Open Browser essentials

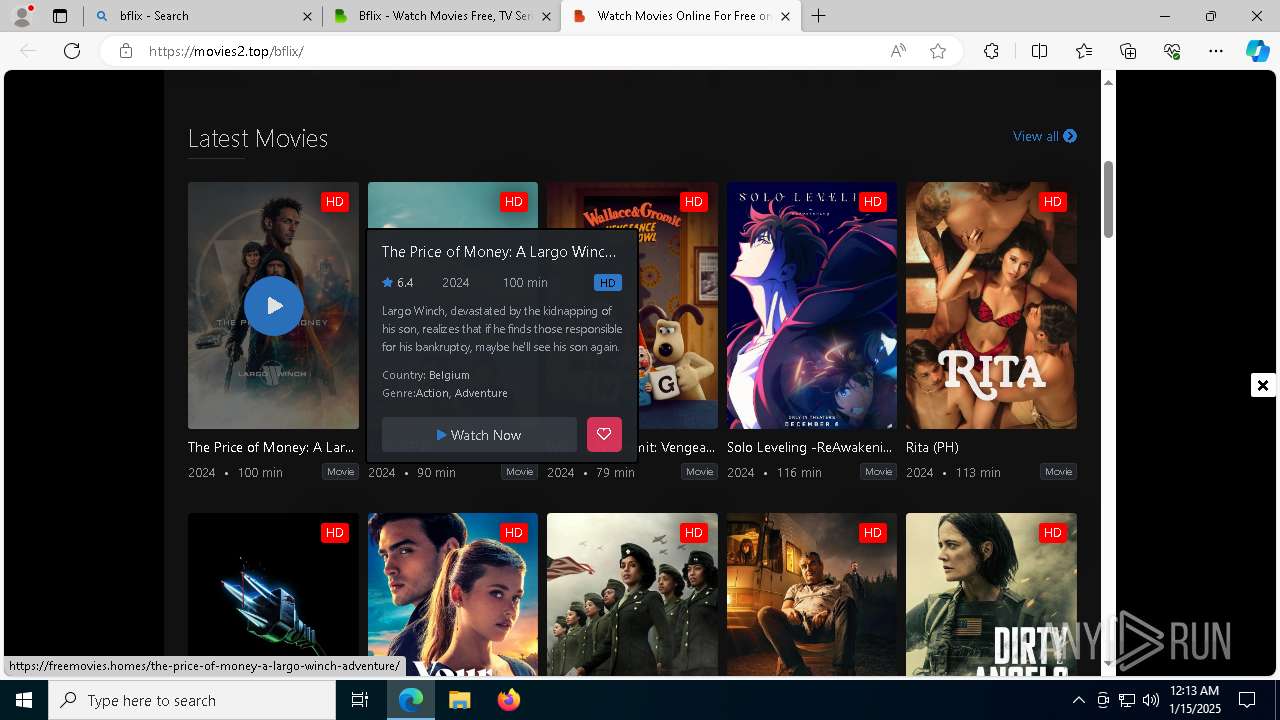click(1172, 51)
